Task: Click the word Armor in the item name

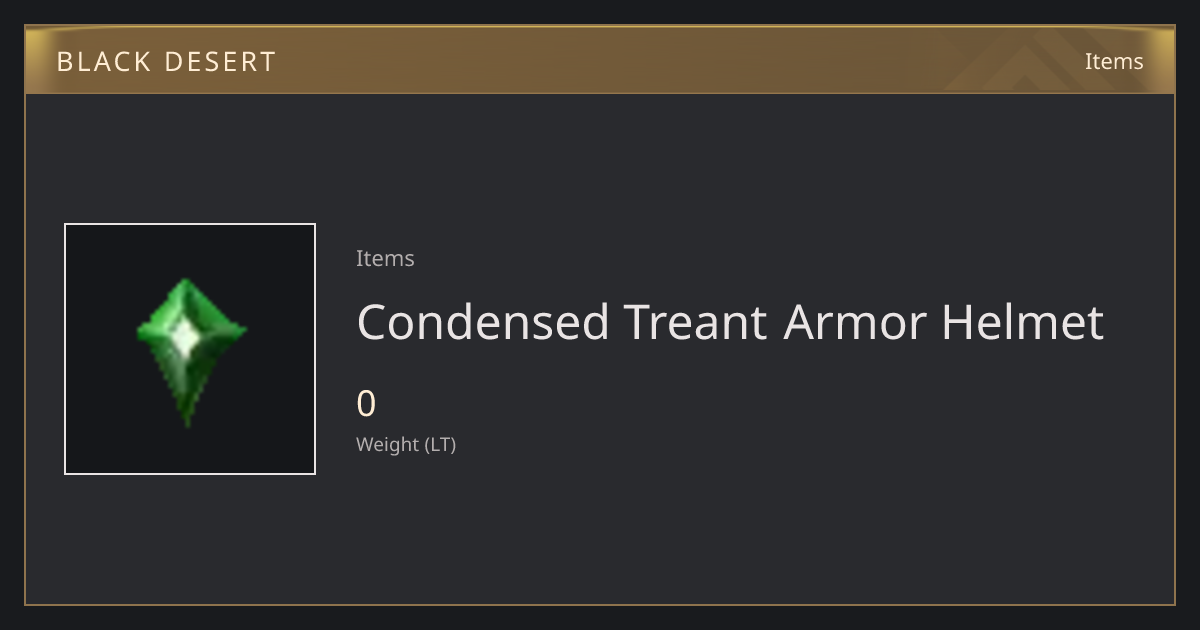Action: click(855, 322)
